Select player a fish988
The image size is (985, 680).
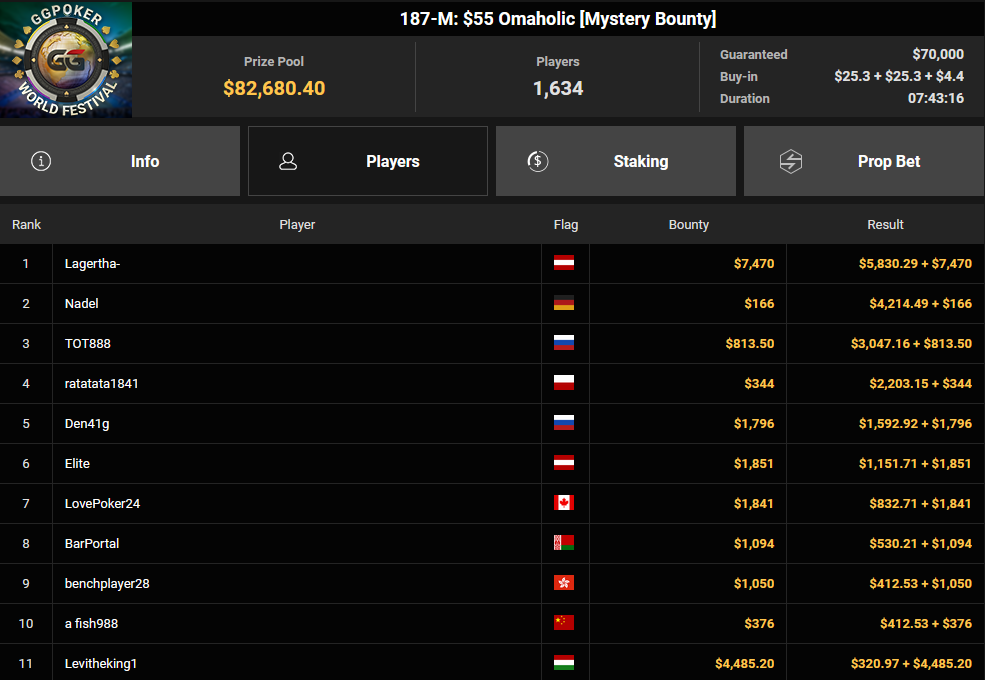pos(91,623)
